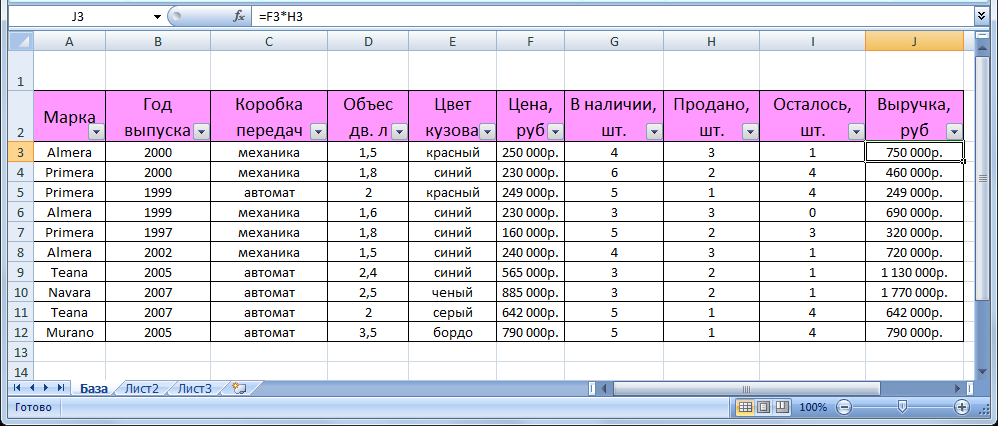The height and width of the screenshot is (426, 998).
Task: Select the 2002 year cell
Action: [158, 252]
